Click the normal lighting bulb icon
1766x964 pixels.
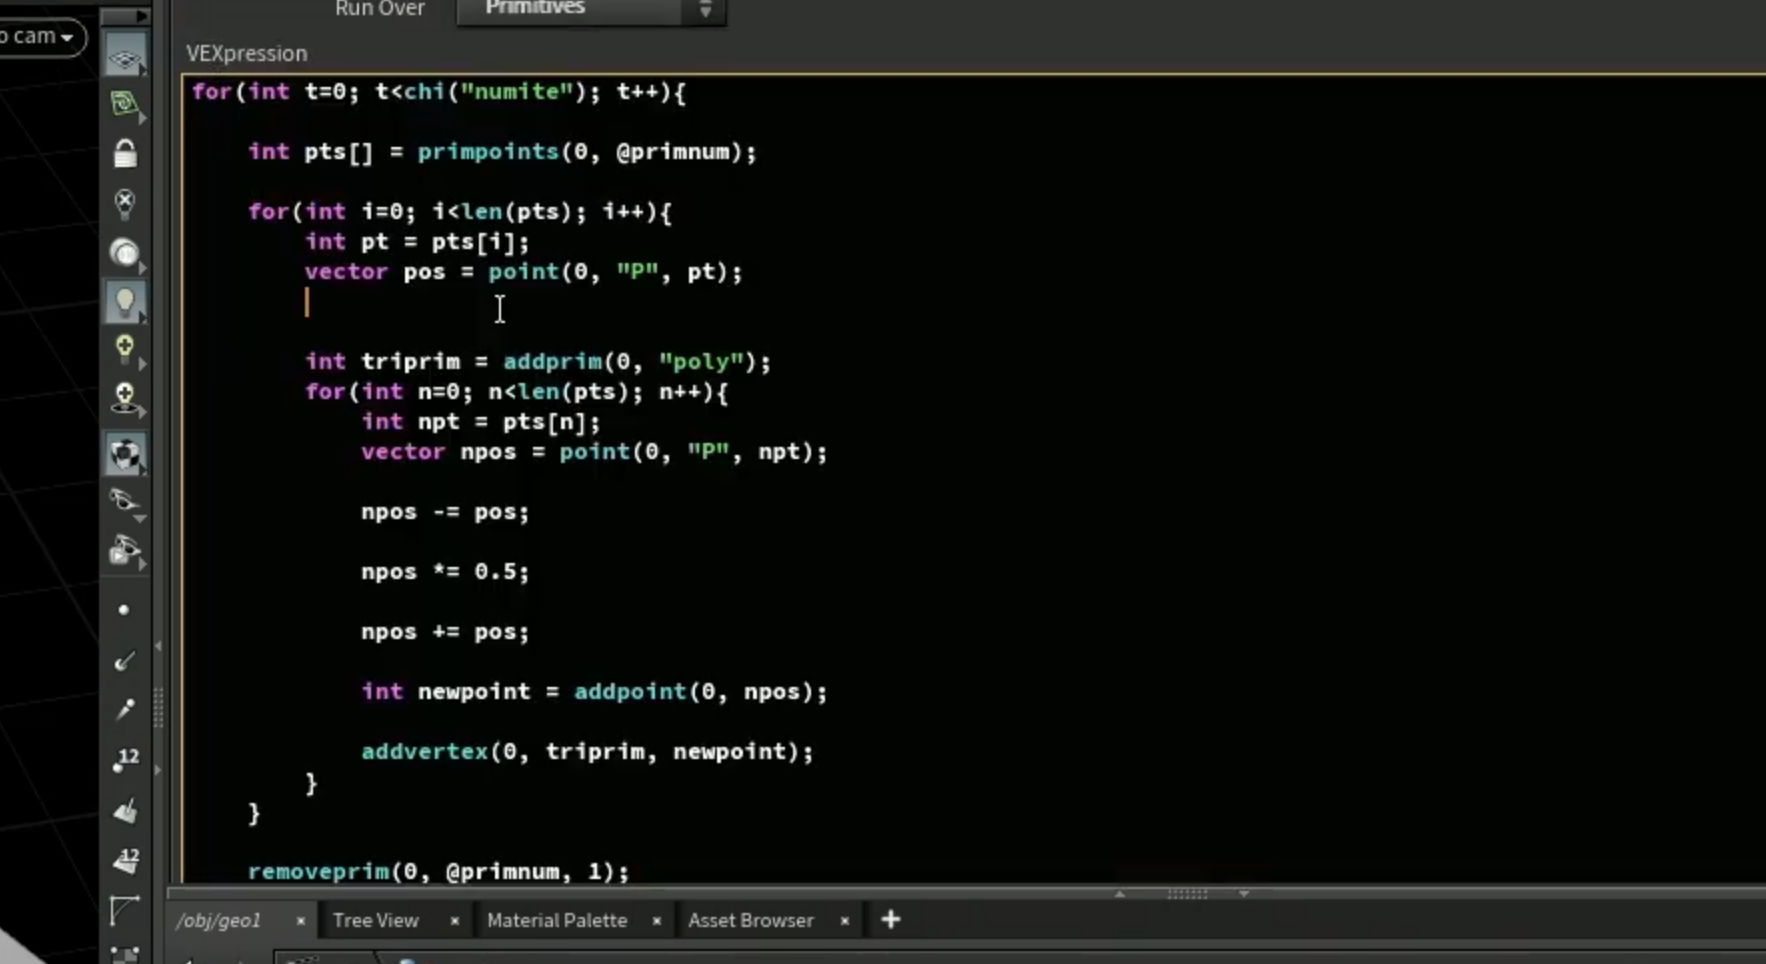[125, 349]
